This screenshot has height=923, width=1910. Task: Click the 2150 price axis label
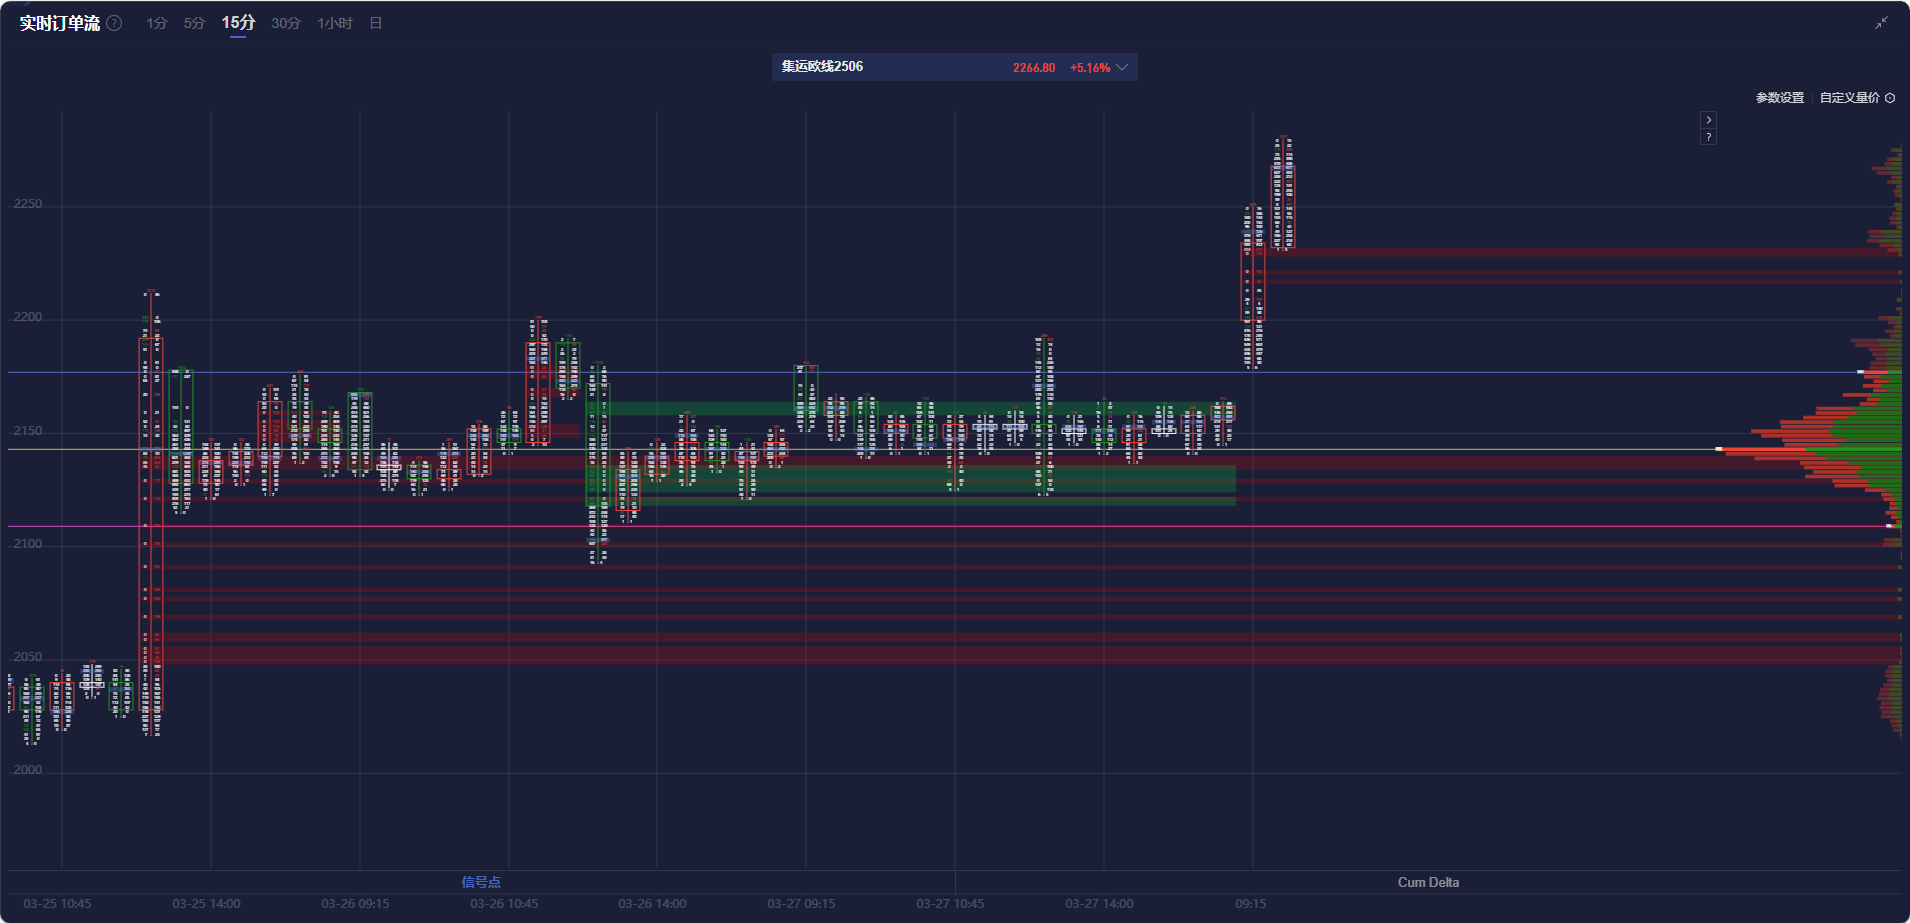28,431
